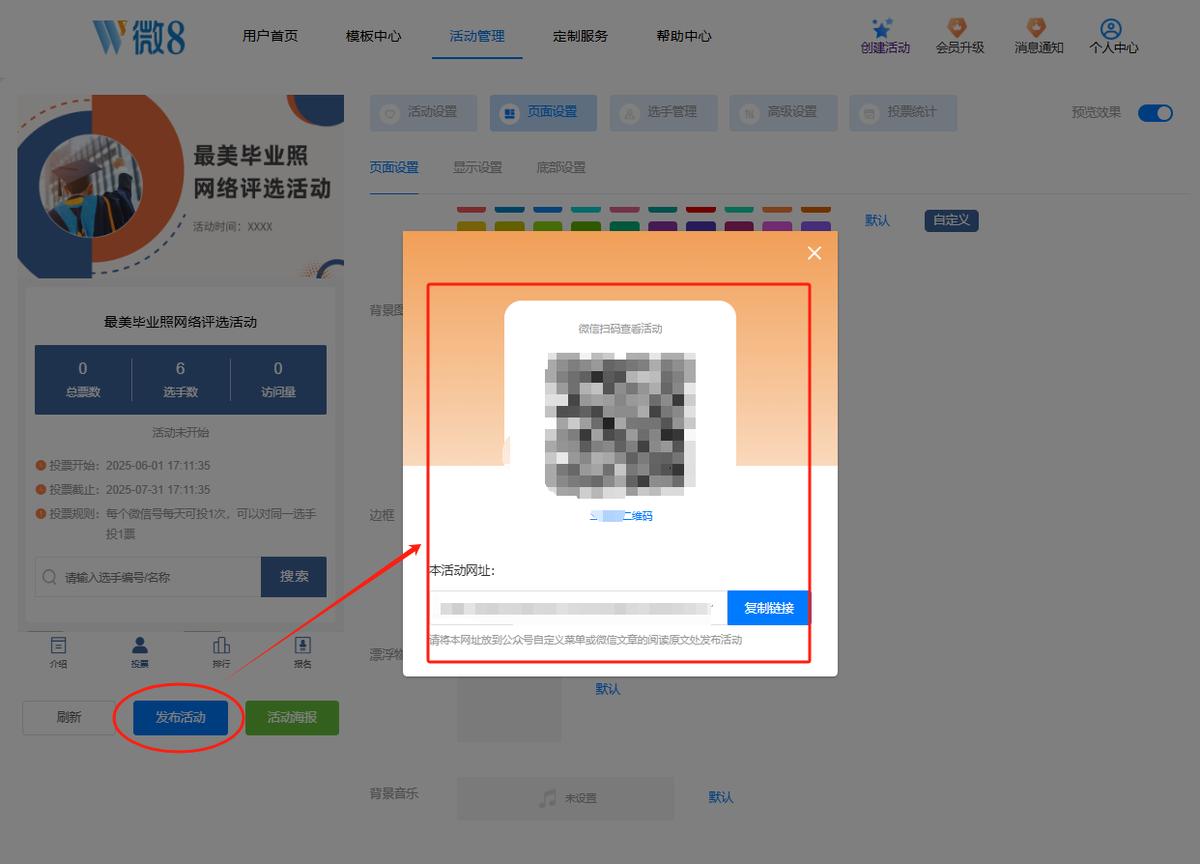Click the activity URL field
This screenshot has width=1200, height=864.
click(x=578, y=608)
